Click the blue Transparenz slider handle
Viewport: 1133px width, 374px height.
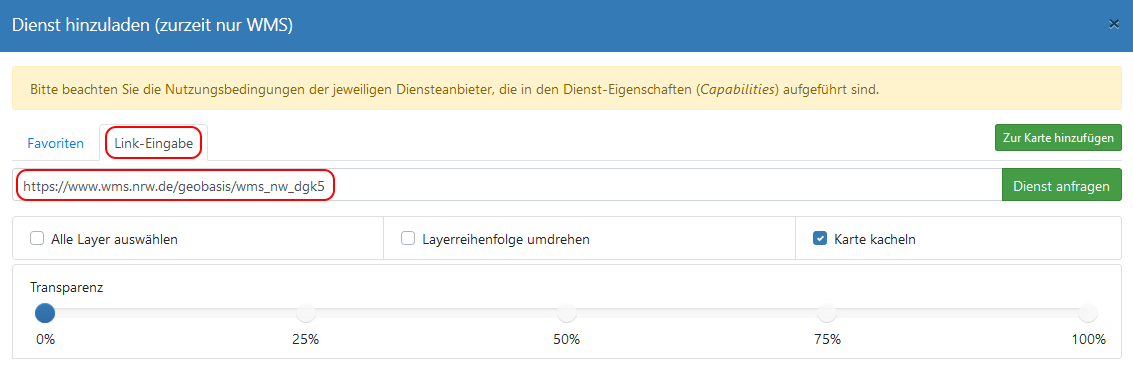(46, 313)
